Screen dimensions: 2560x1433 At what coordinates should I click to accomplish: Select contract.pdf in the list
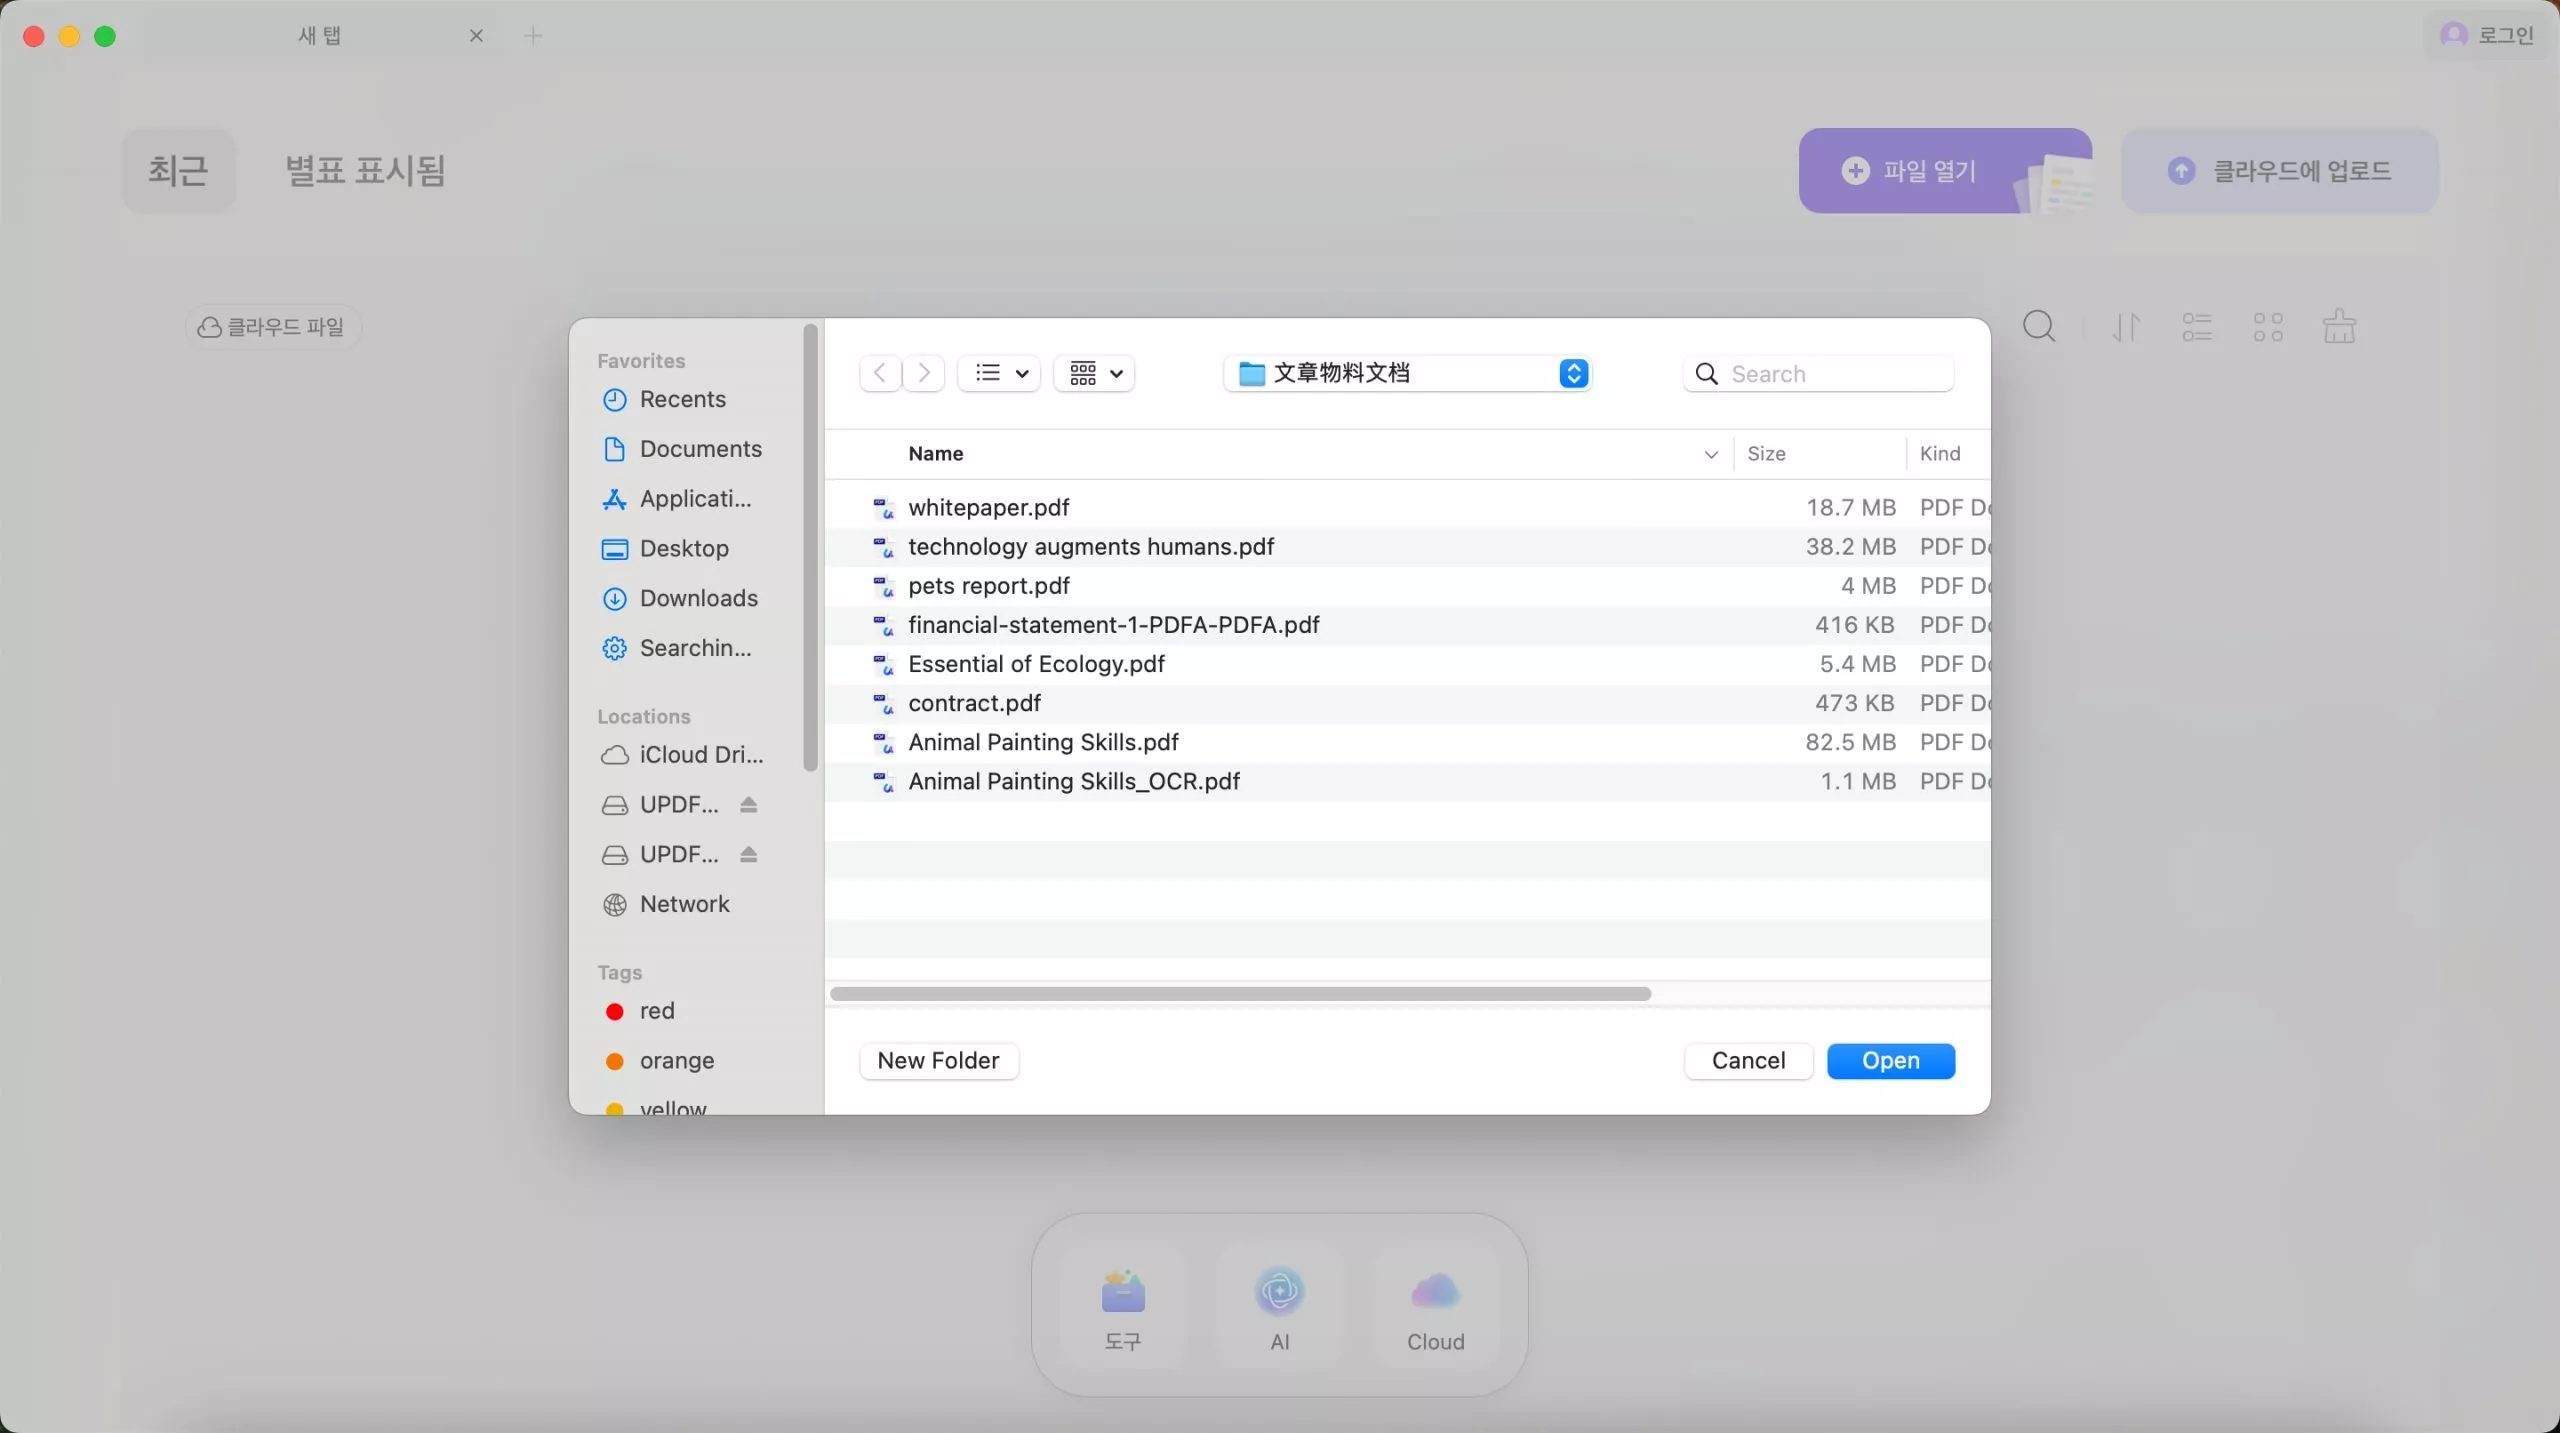[1407, 703]
